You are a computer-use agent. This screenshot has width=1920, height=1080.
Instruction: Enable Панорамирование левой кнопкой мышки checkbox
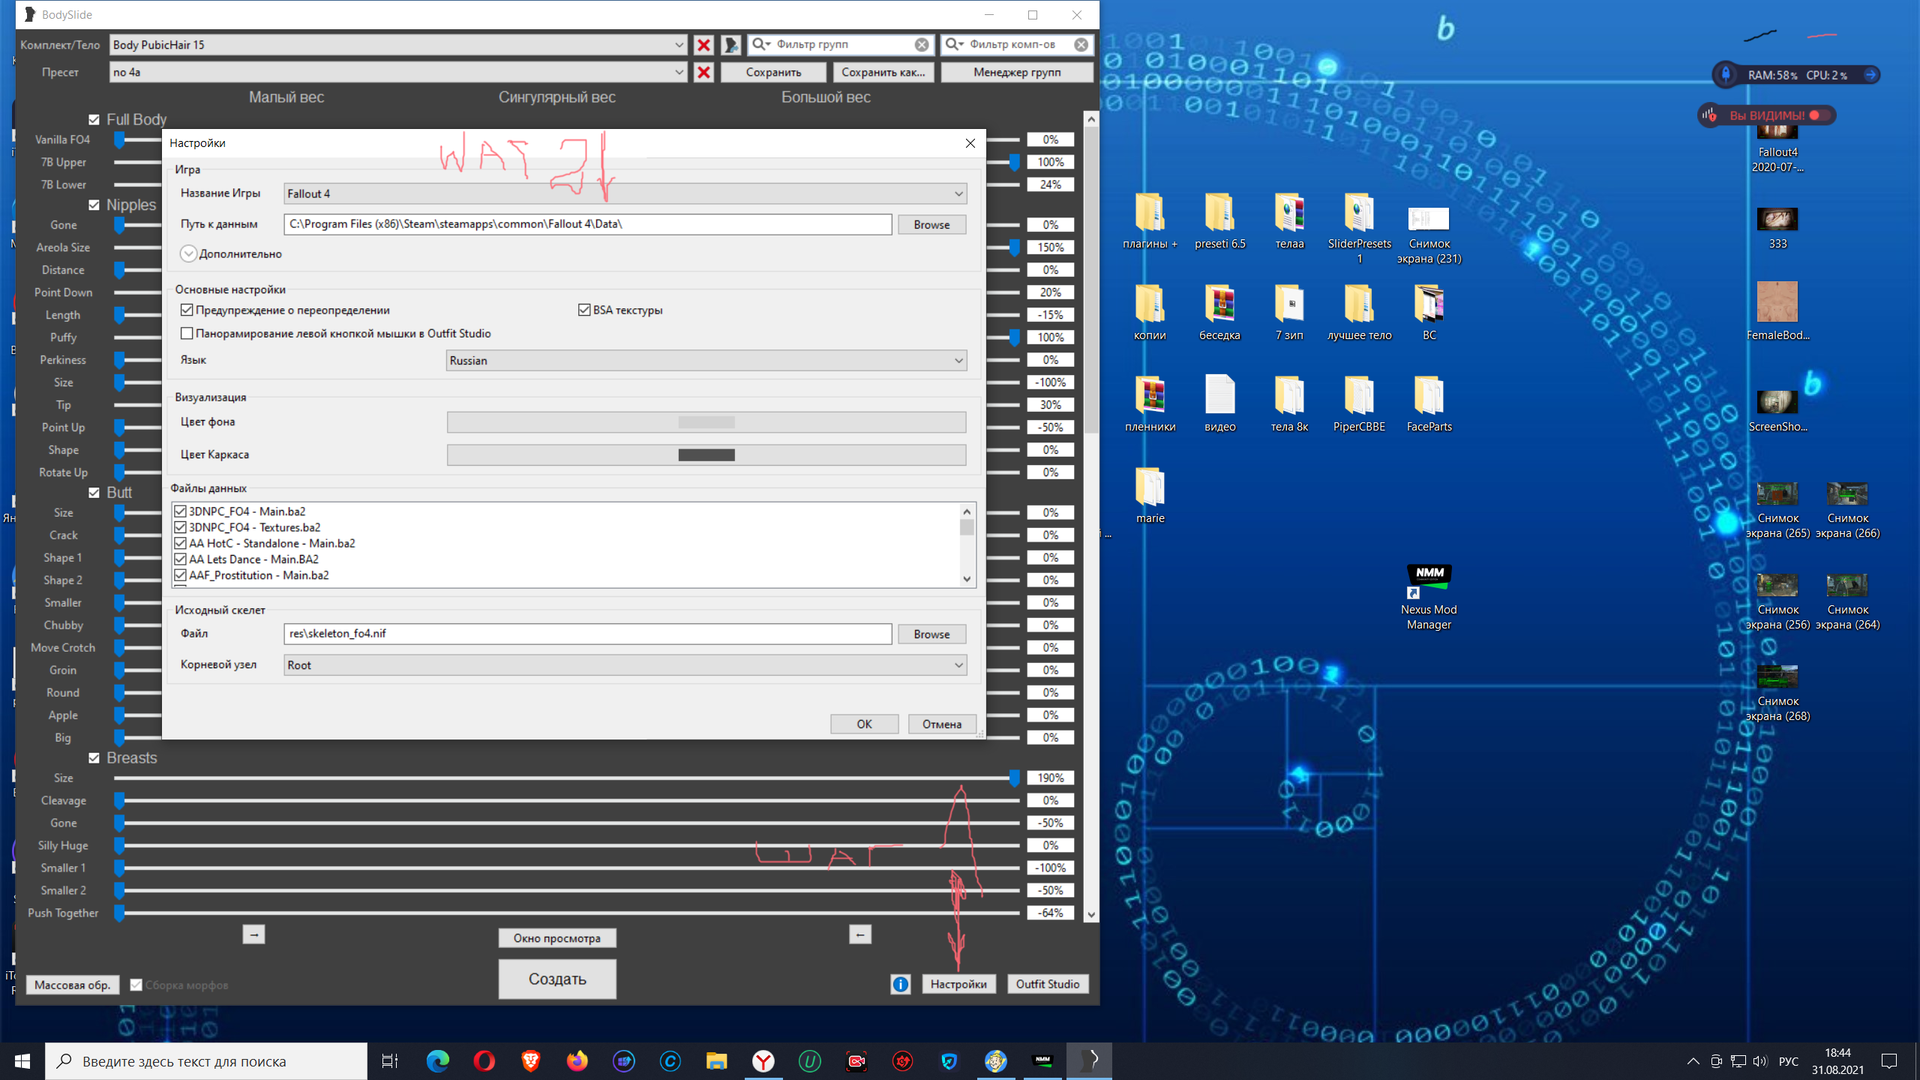point(187,333)
